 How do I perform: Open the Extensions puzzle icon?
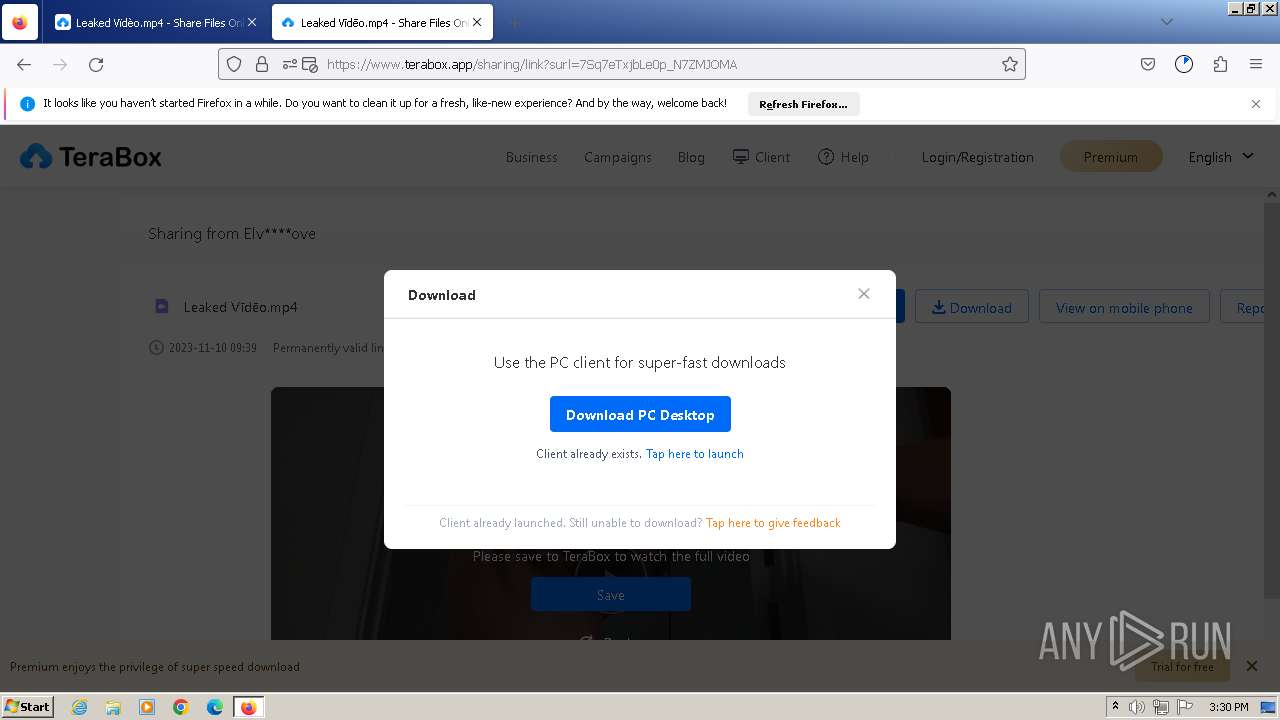1220,64
